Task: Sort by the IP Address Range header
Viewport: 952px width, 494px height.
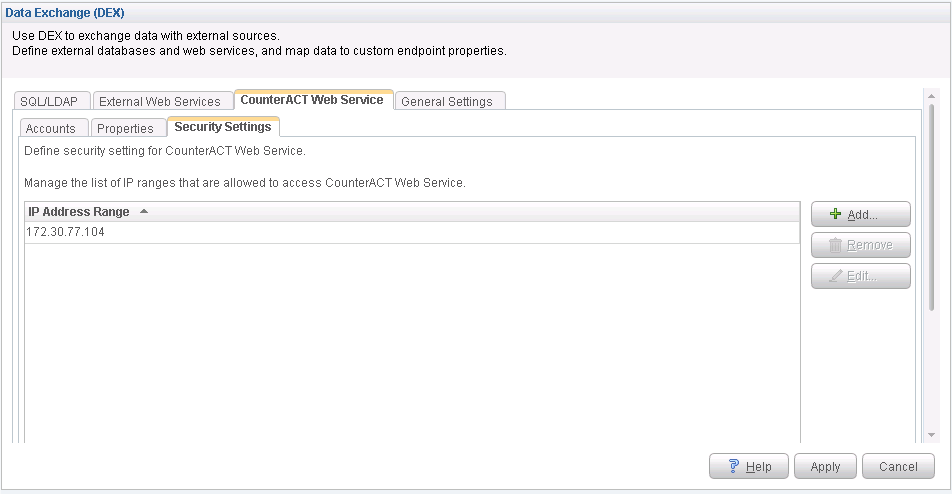Action: tap(79, 212)
